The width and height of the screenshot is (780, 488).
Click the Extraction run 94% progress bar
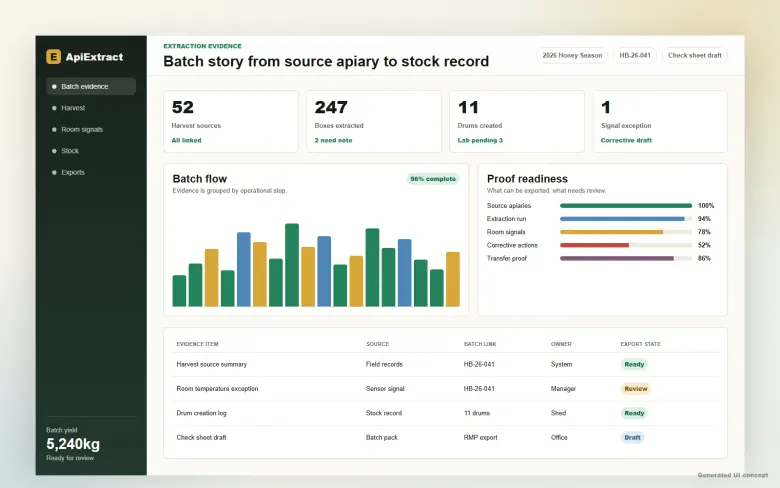tap(626, 219)
